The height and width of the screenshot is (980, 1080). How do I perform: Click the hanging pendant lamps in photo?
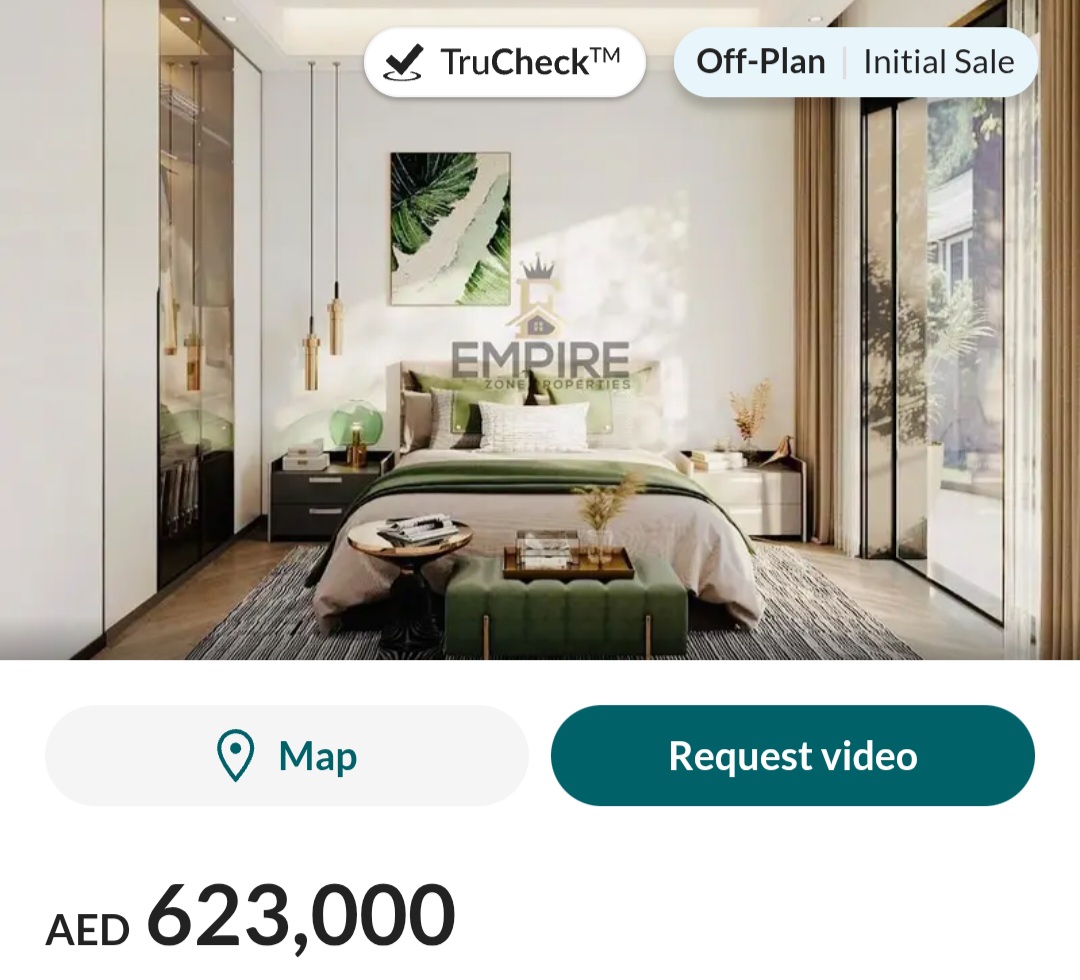tap(324, 227)
